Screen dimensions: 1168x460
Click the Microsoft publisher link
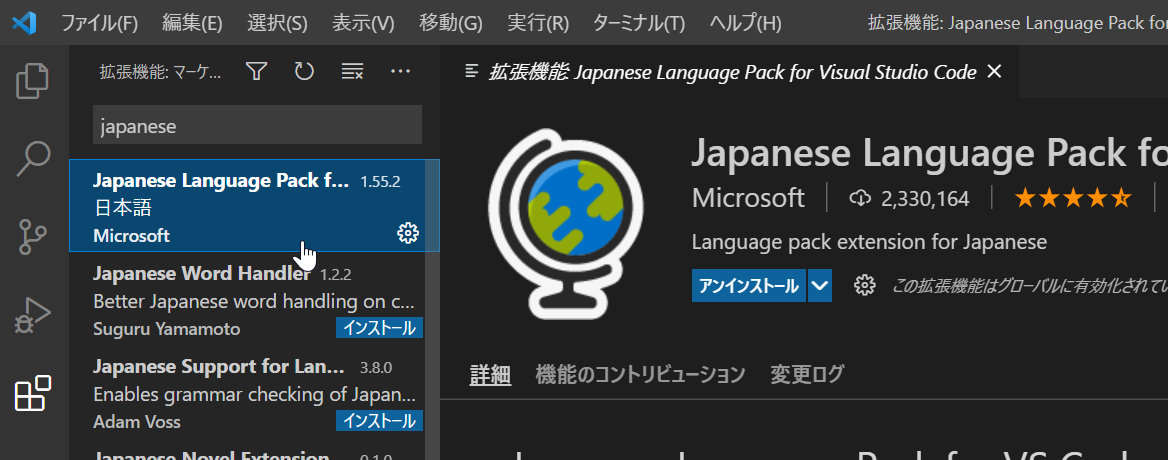point(748,198)
